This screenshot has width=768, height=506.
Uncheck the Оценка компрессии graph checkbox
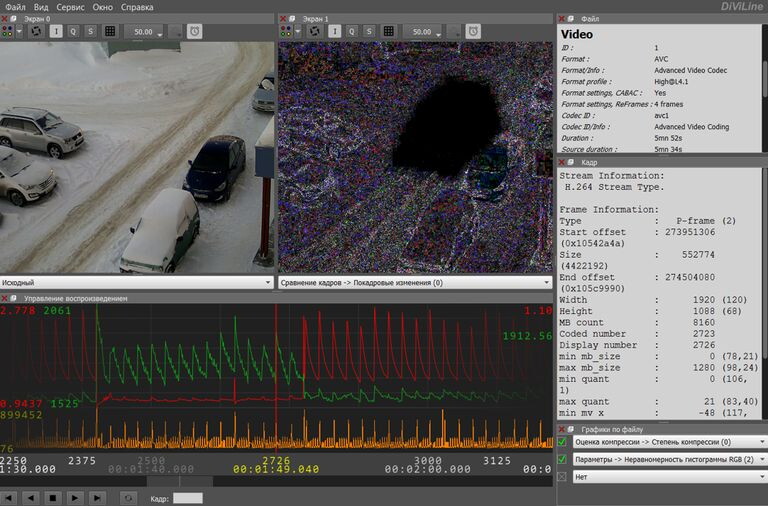[x=562, y=442]
